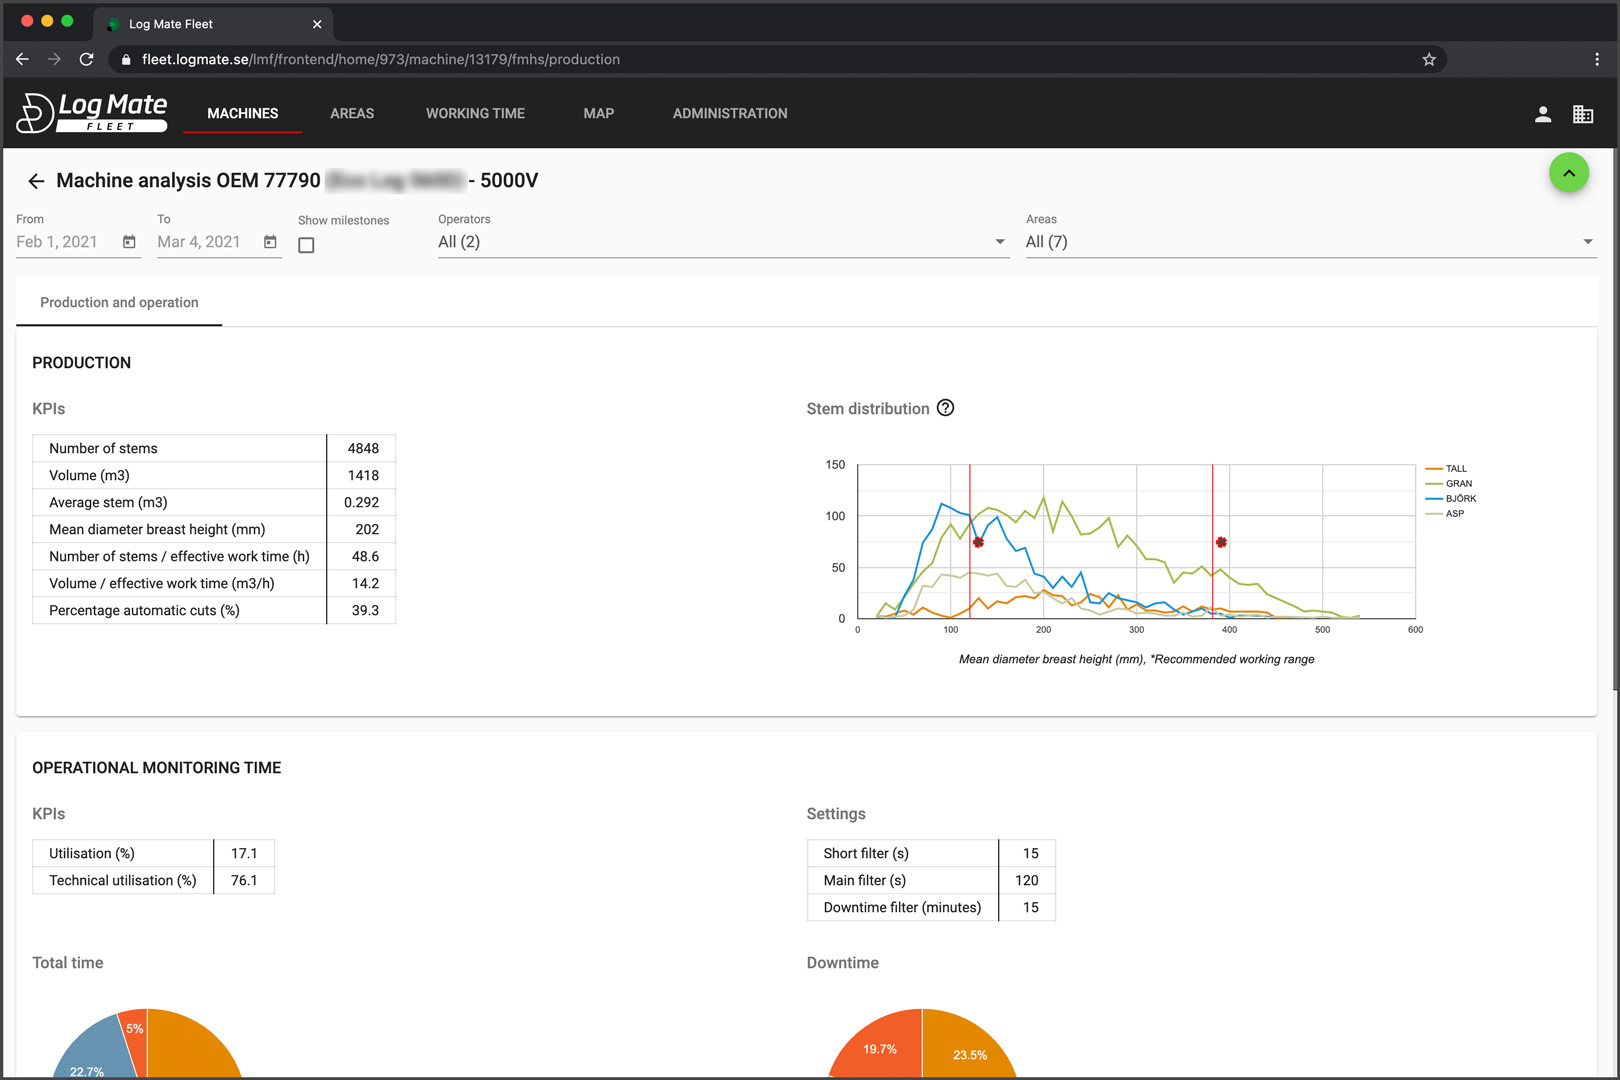Viewport: 1620px width, 1080px height.
Task: Select the Short filter (s) value 15
Action: 1031,853
